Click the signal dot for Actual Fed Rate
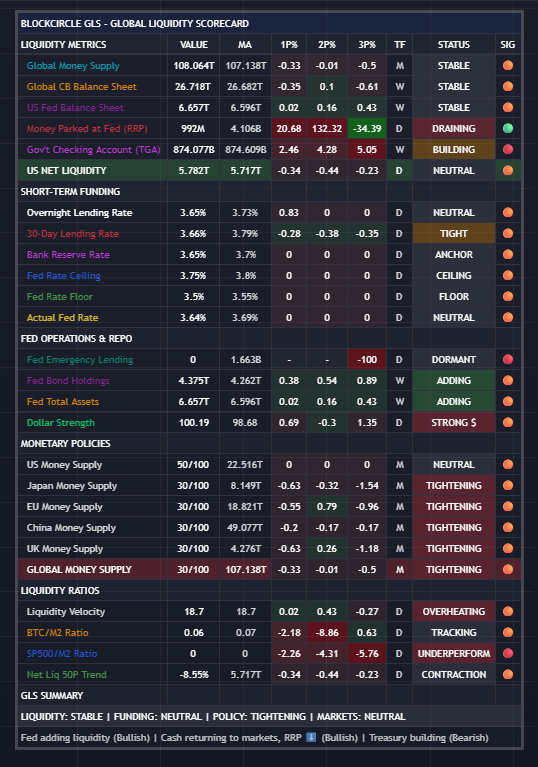The image size is (538, 767). (x=508, y=318)
